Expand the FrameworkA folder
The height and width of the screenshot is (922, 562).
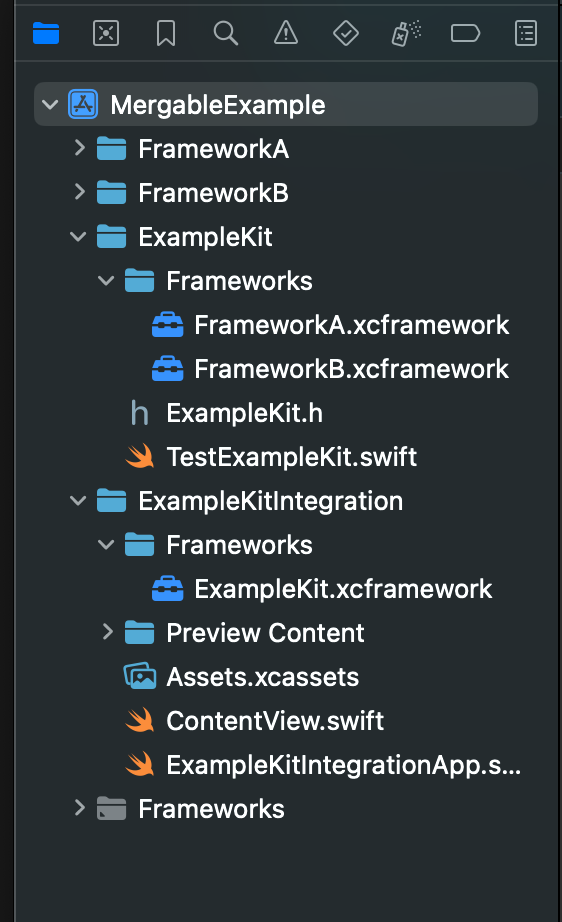point(80,148)
